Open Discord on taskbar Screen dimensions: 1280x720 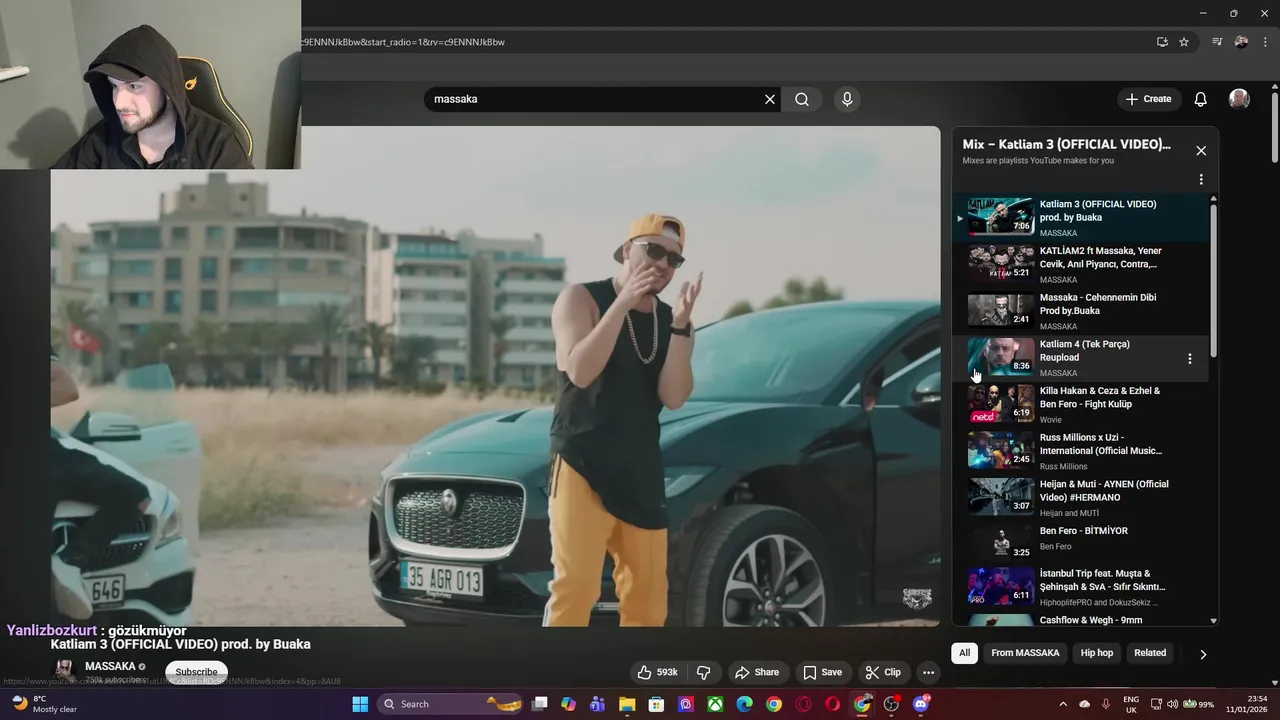pos(921,704)
